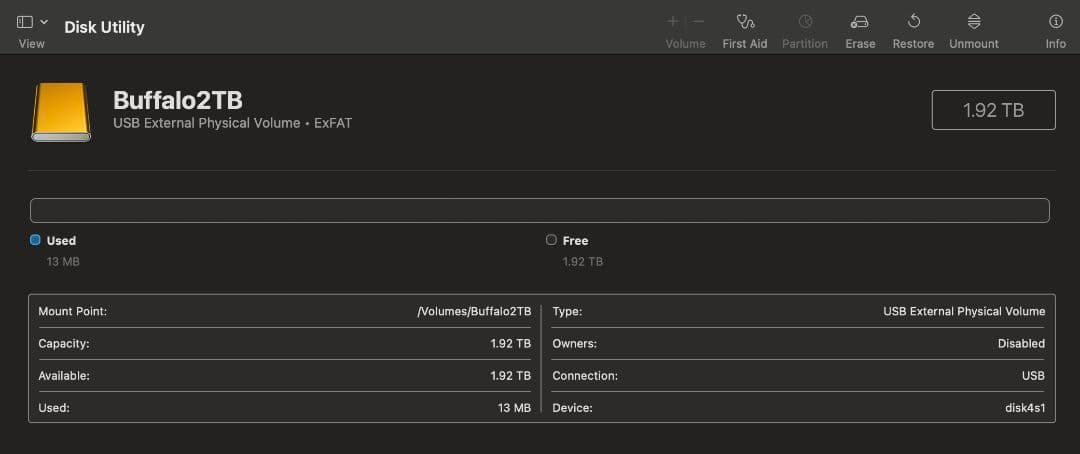
Task: Click the Partition pie chart icon
Action: 805,22
